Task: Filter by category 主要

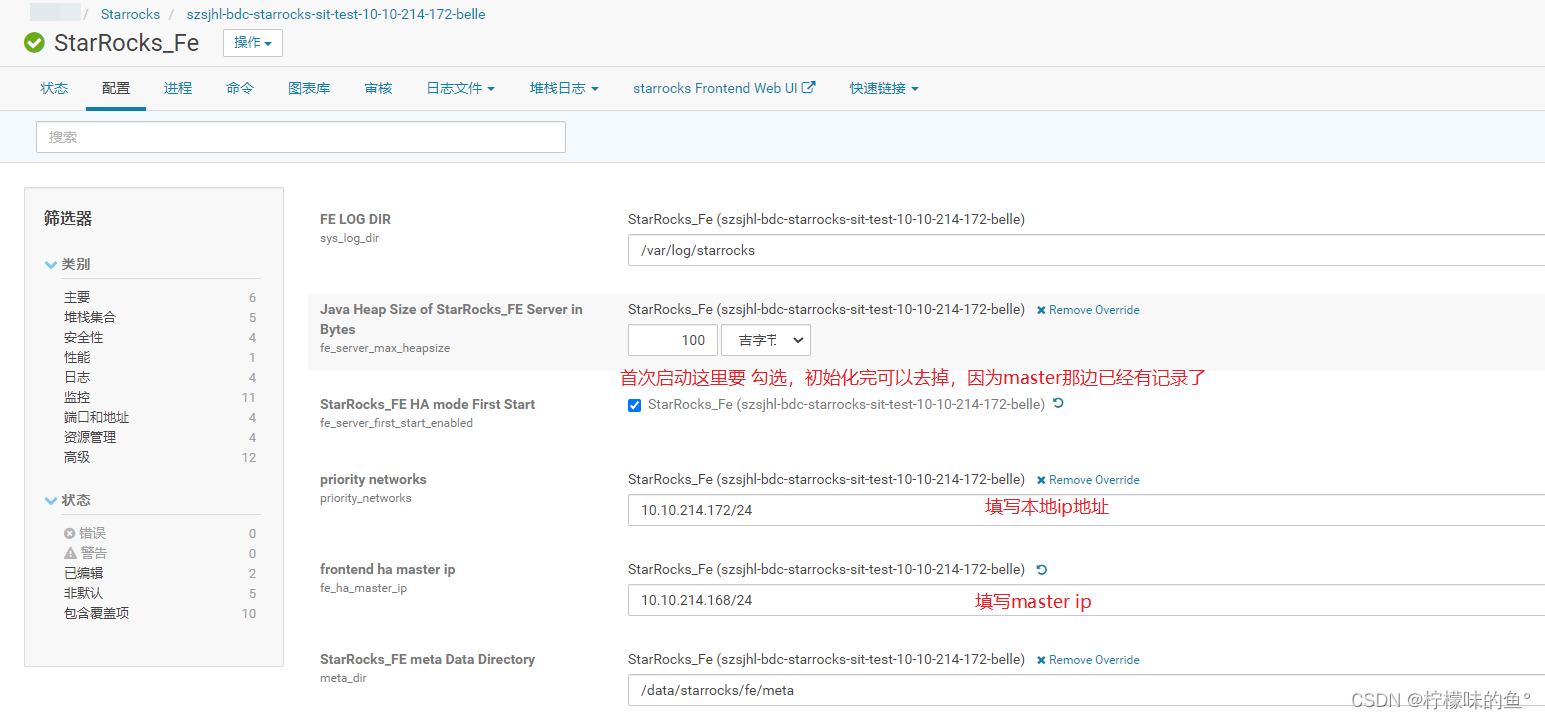Action: pos(77,297)
